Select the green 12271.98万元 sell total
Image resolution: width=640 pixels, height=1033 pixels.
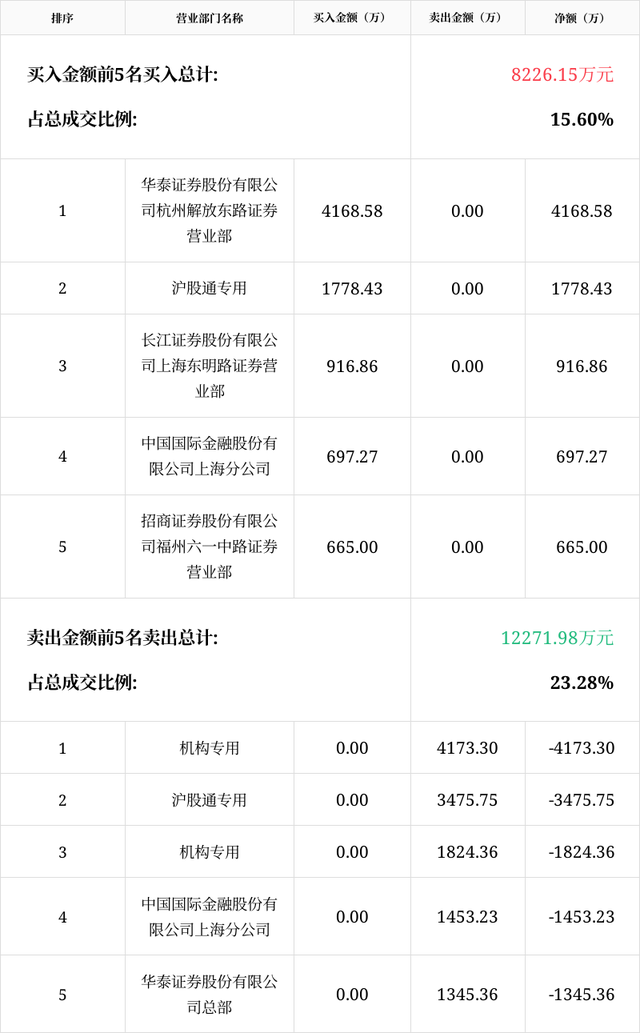557,638
